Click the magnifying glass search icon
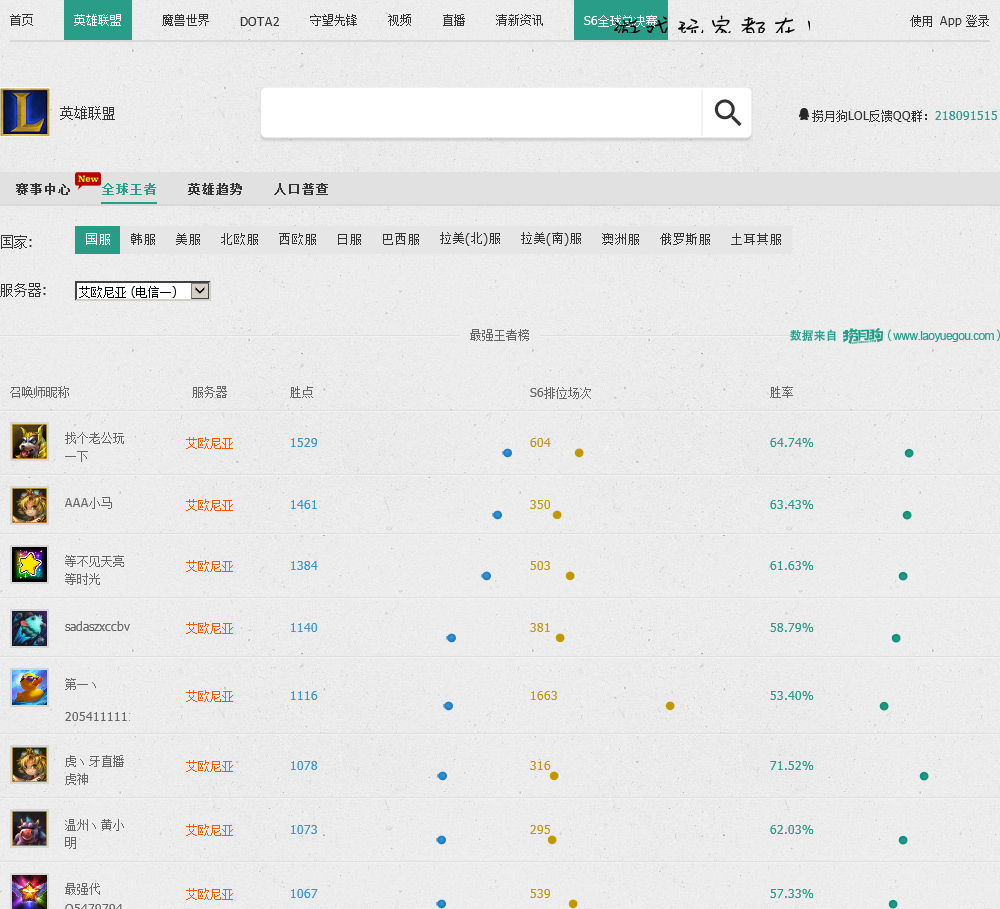 727,113
